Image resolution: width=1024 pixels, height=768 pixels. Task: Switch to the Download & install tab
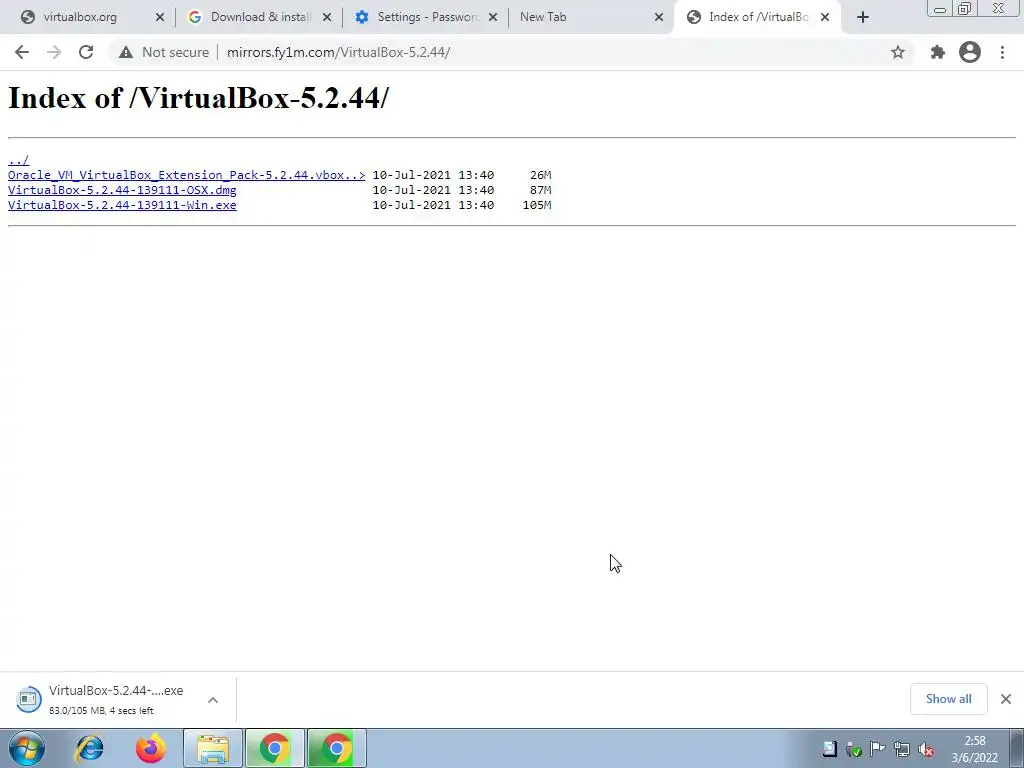coord(260,18)
